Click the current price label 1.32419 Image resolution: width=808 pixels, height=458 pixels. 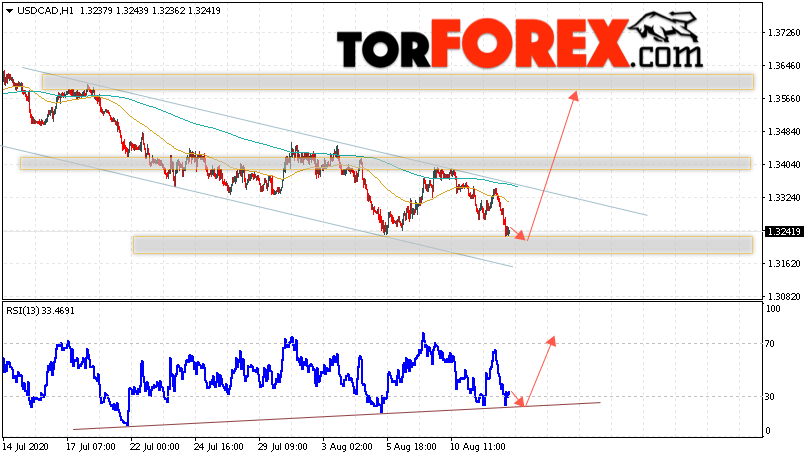783,232
